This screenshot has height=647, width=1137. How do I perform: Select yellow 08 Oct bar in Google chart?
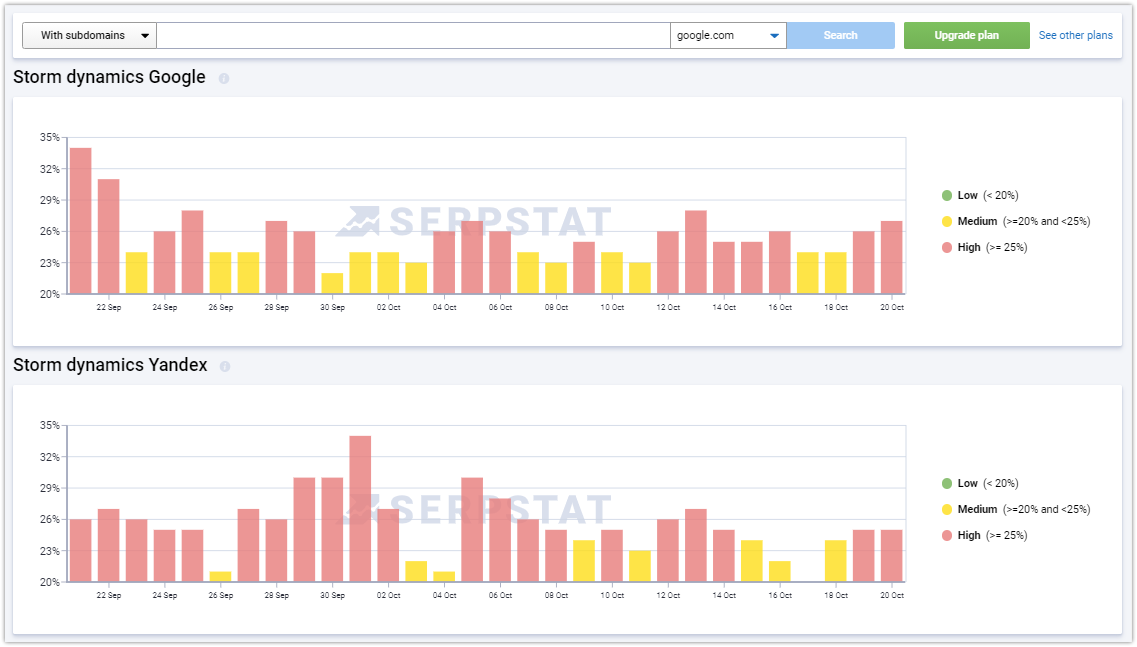tap(556, 279)
